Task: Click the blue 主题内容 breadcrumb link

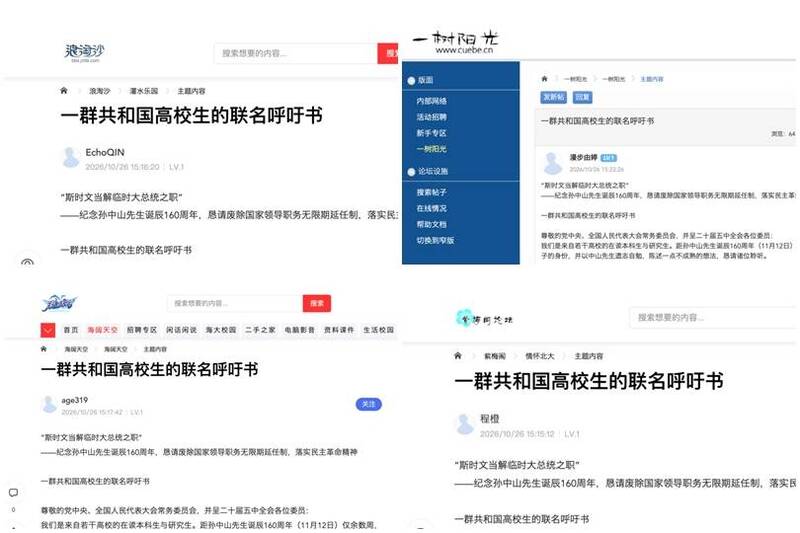Action: pyautogui.click(x=652, y=79)
